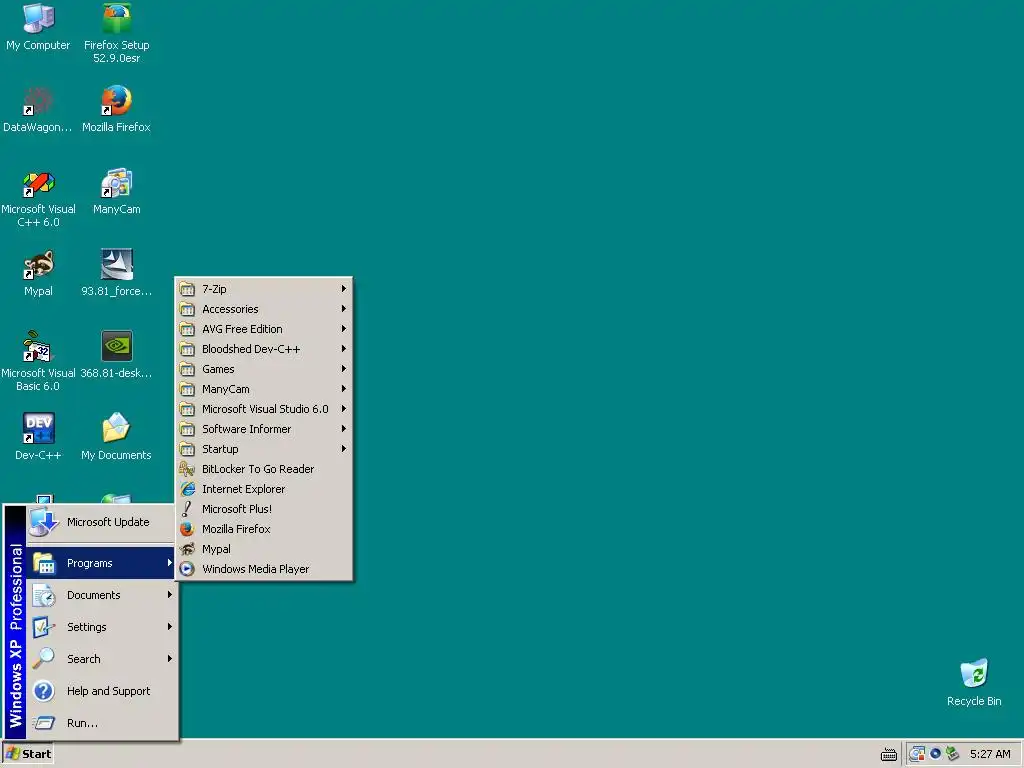
Task: Open the Programs submenu entry
Action: click(x=102, y=563)
